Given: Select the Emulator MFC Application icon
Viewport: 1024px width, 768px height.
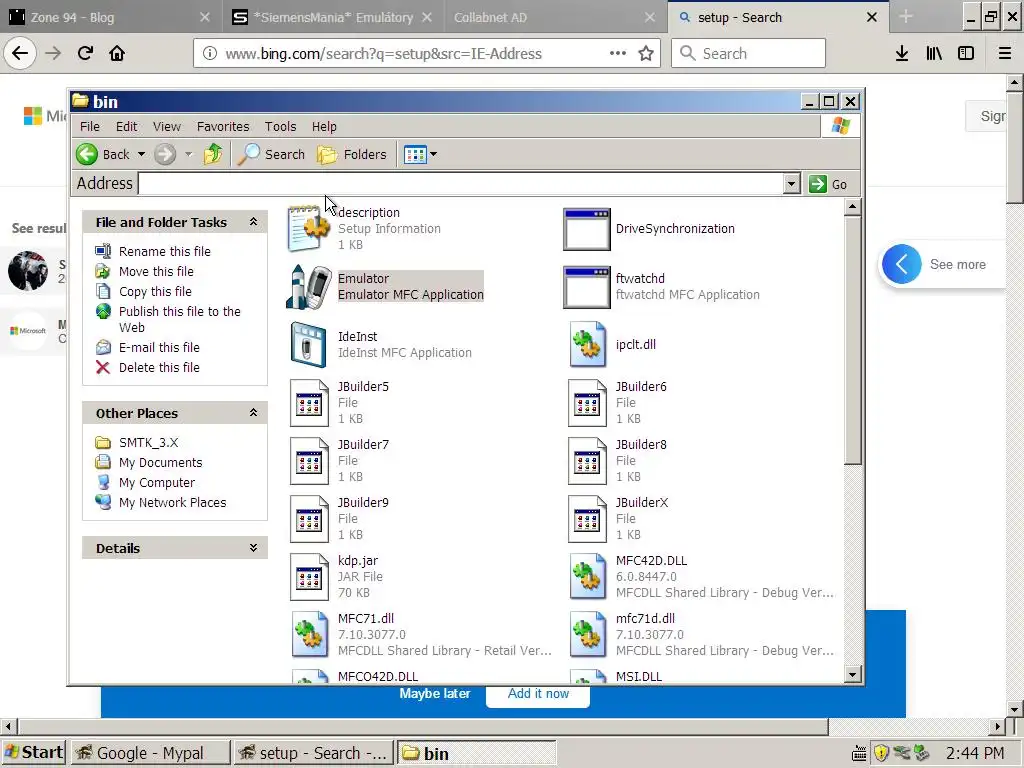Looking at the screenshot, I should [x=309, y=287].
